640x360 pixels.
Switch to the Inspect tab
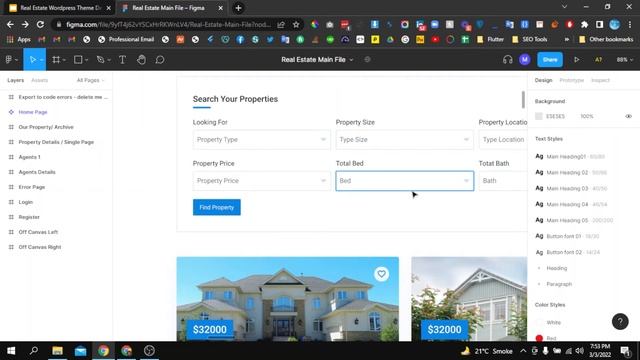tap(600, 80)
